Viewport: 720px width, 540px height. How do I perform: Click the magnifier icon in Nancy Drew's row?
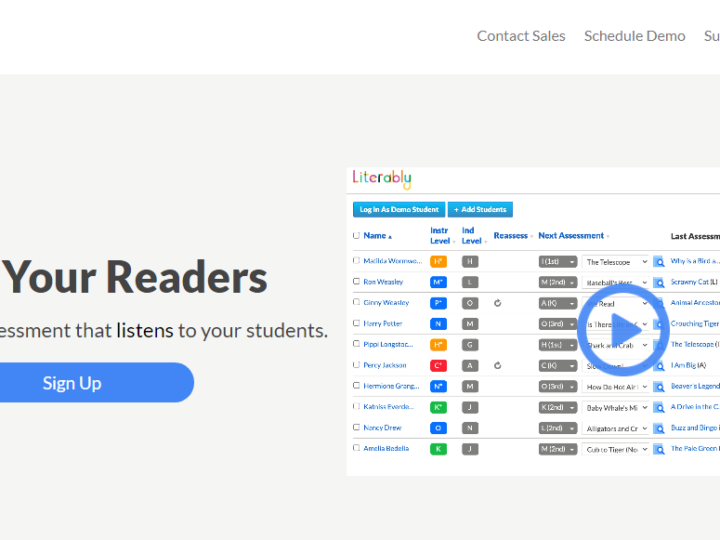point(659,428)
